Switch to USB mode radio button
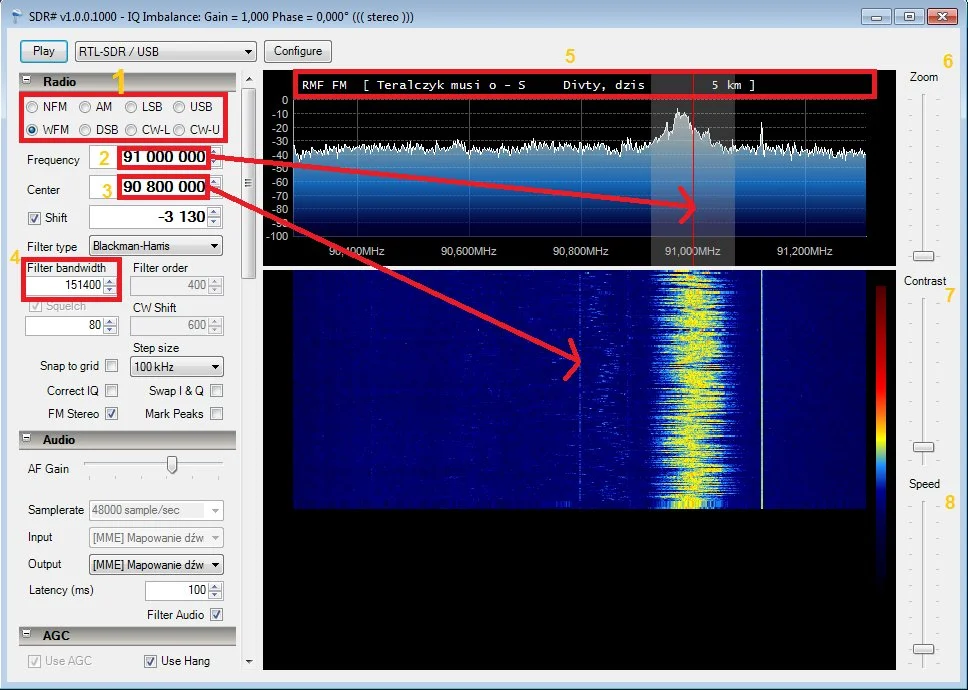Viewport: 968px width, 690px height. tap(180, 107)
